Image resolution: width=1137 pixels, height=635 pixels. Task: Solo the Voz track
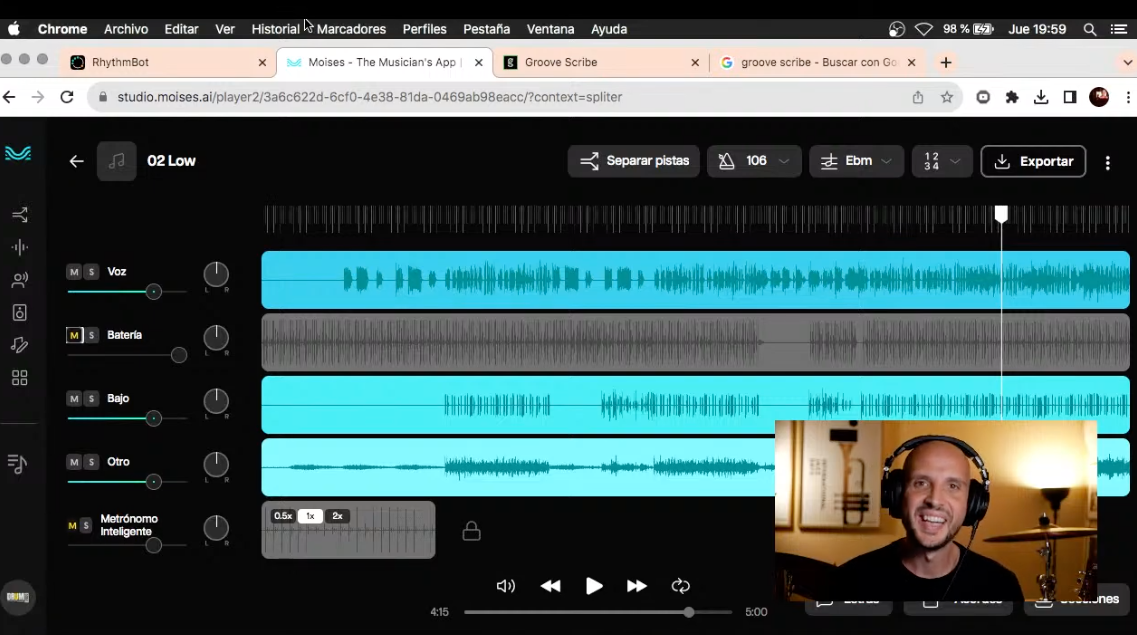click(91, 272)
